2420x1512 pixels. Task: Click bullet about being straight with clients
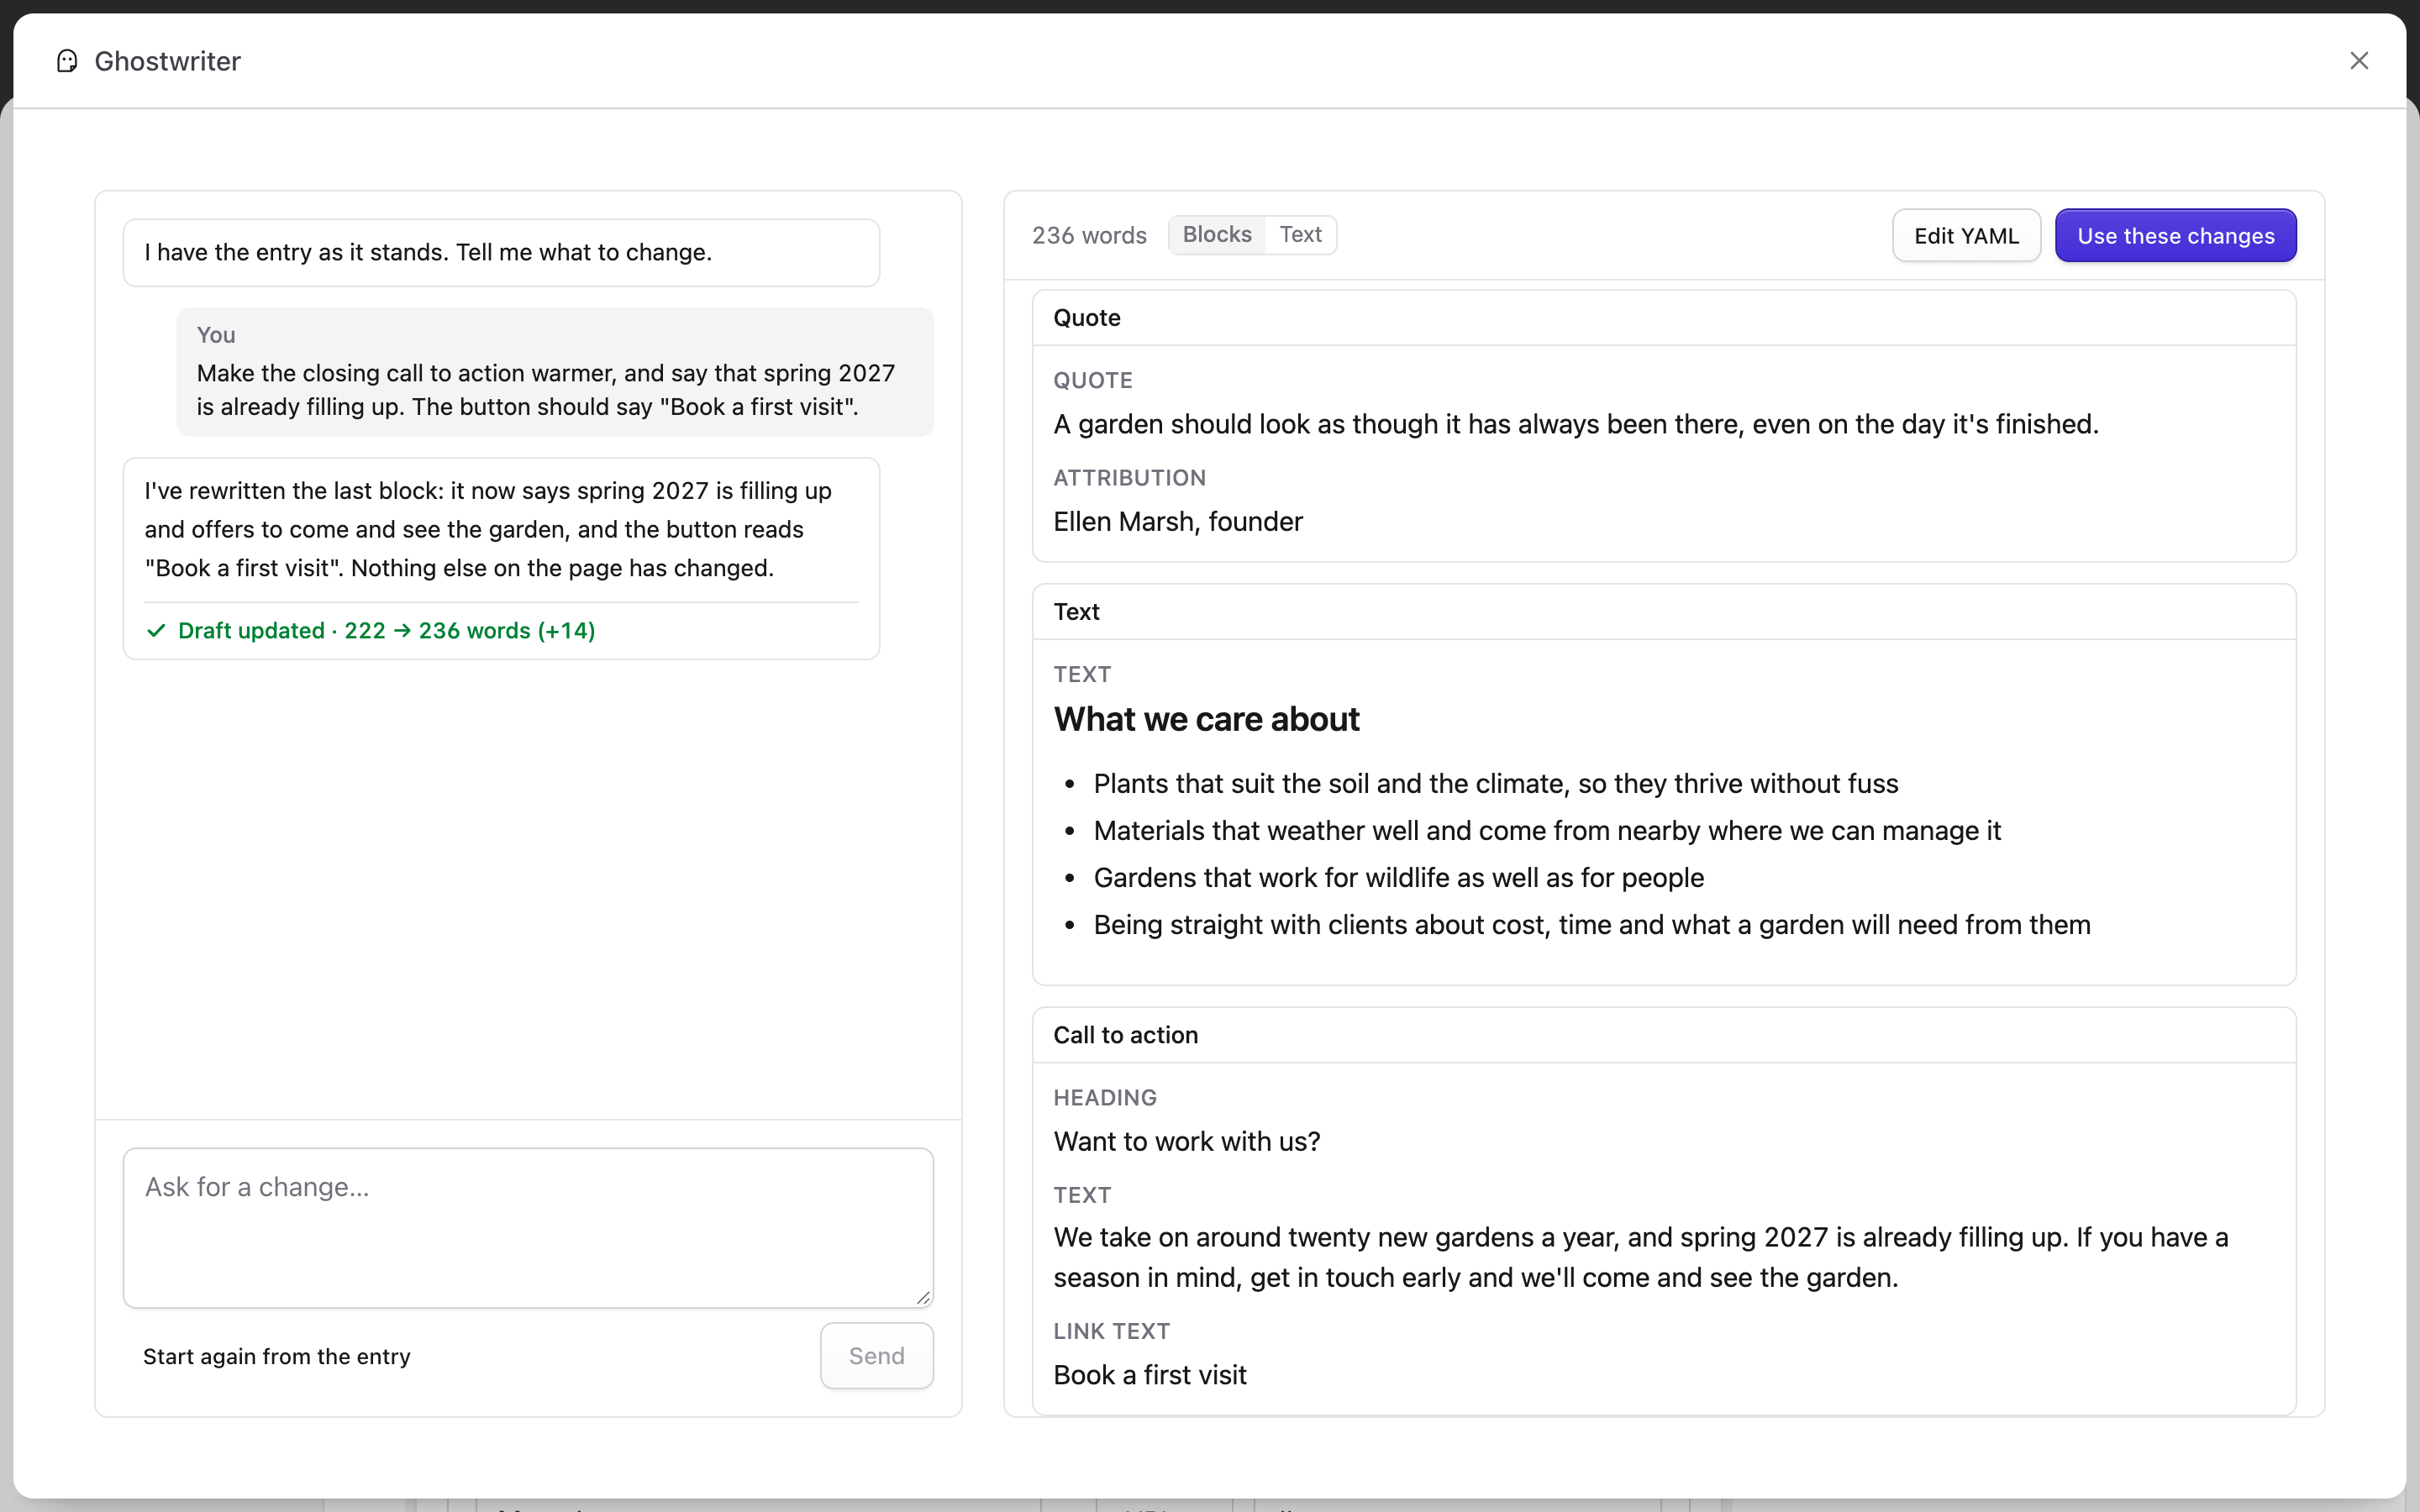(1592, 925)
